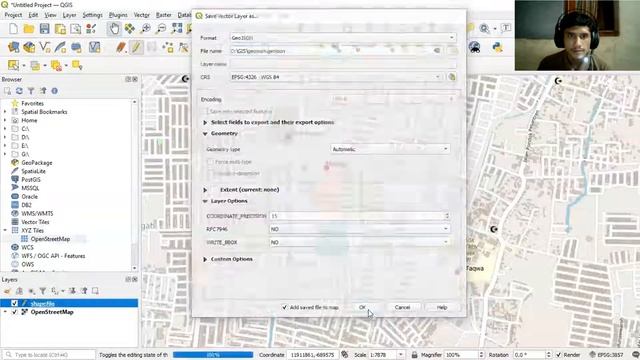The width and height of the screenshot is (640, 360).
Task: Select the Zoom Out magnifier tool
Action: click(161, 29)
